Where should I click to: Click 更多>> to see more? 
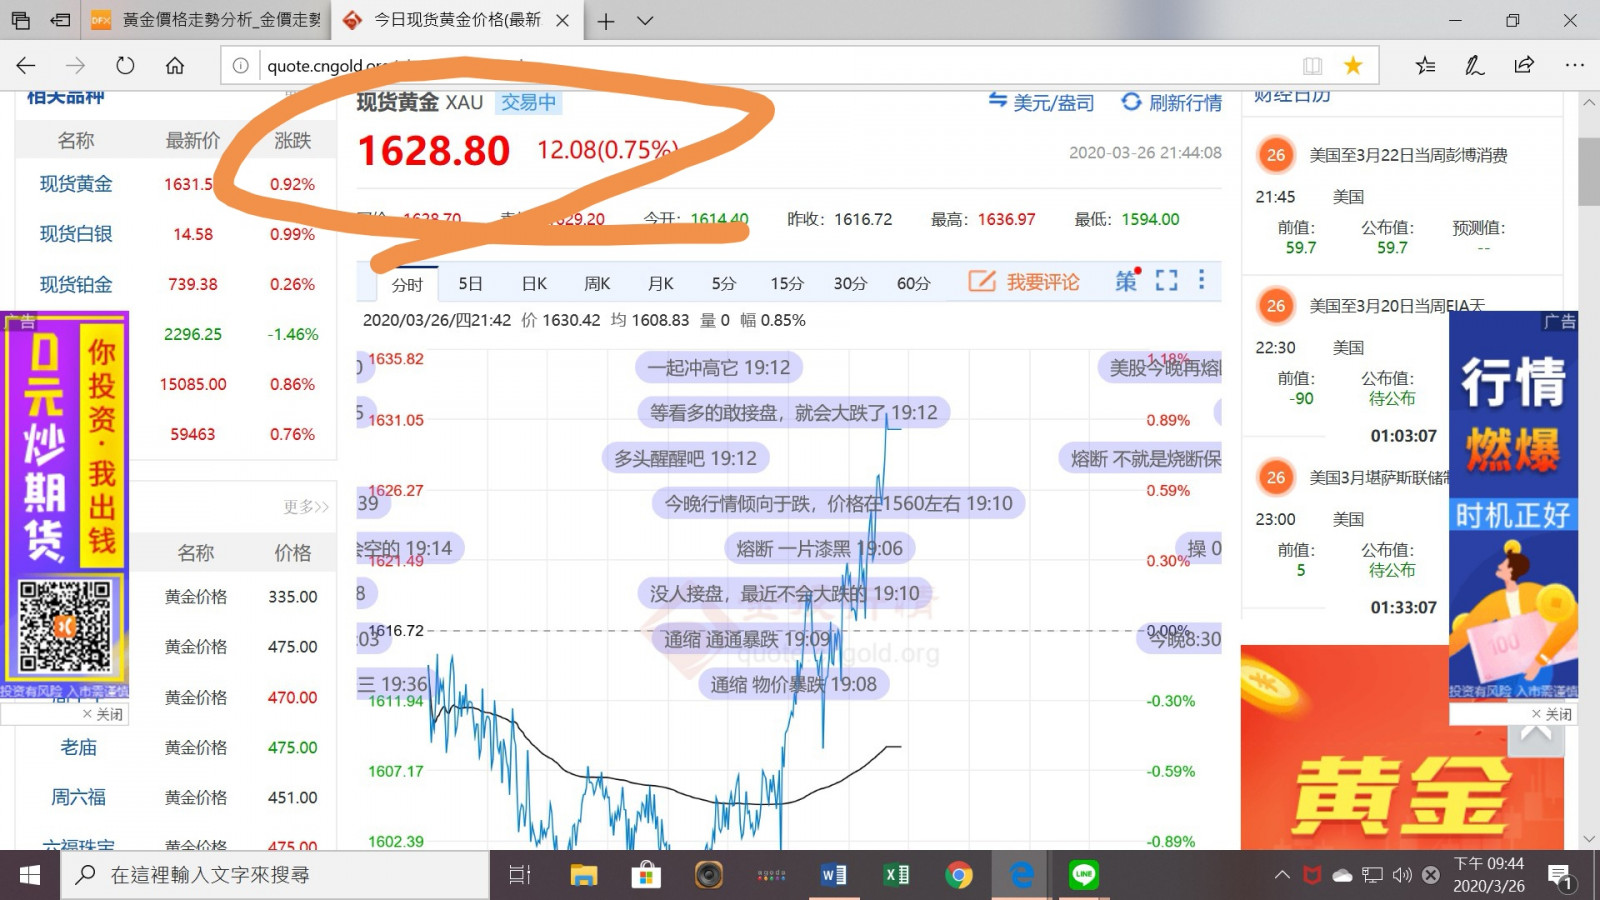pyautogui.click(x=306, y=507)
